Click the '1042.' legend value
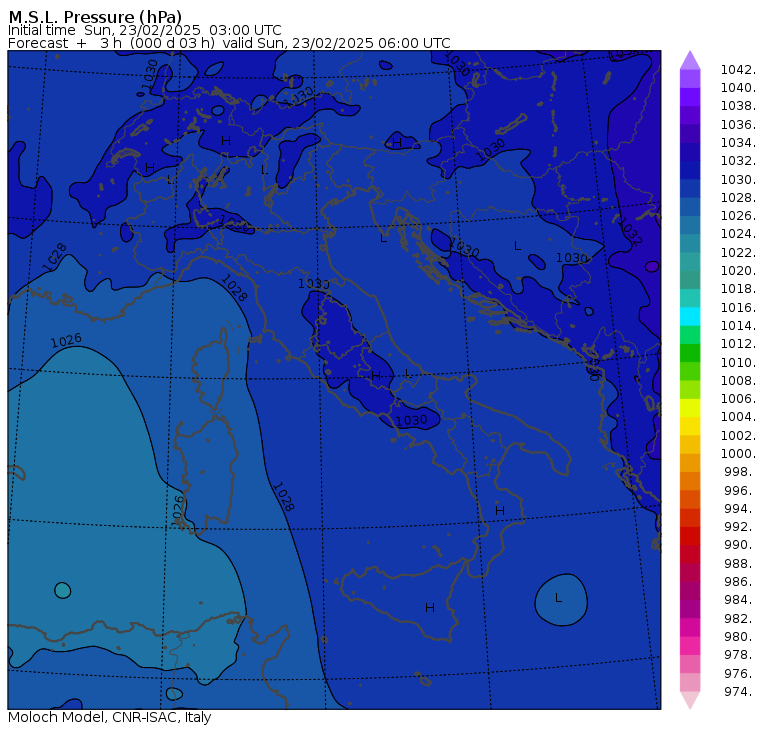The image size is (760, 731). pyautogui.click(x=738, y=70)
